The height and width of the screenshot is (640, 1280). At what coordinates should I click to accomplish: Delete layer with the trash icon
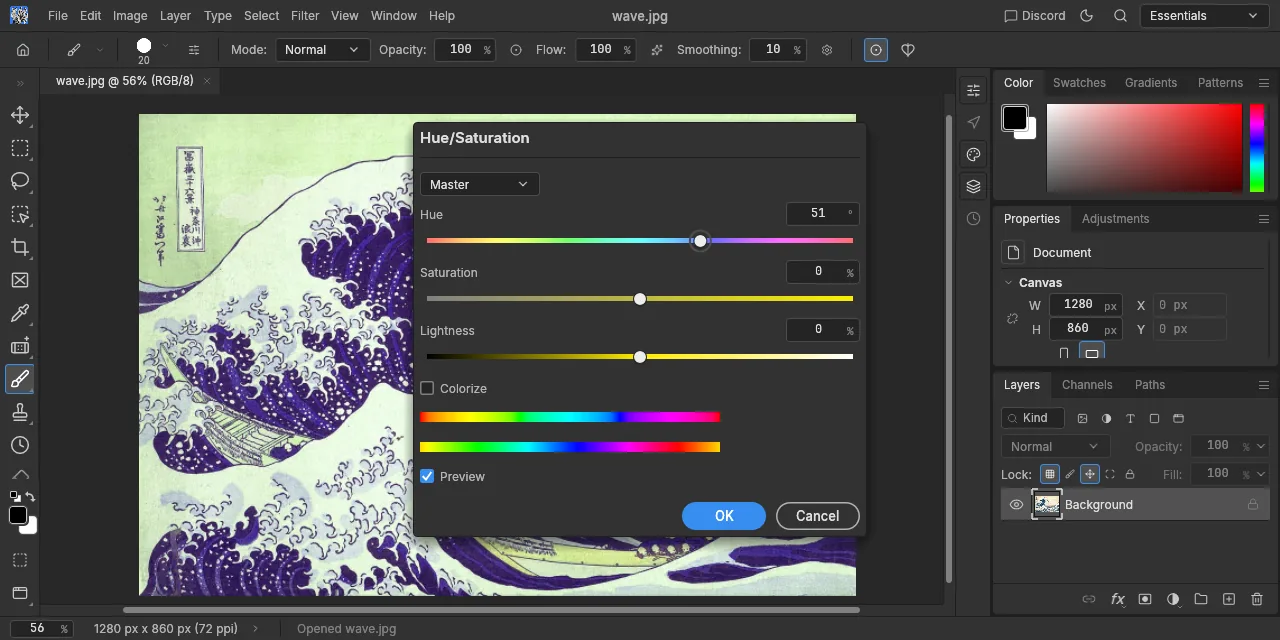click(x=1257, y=599)
